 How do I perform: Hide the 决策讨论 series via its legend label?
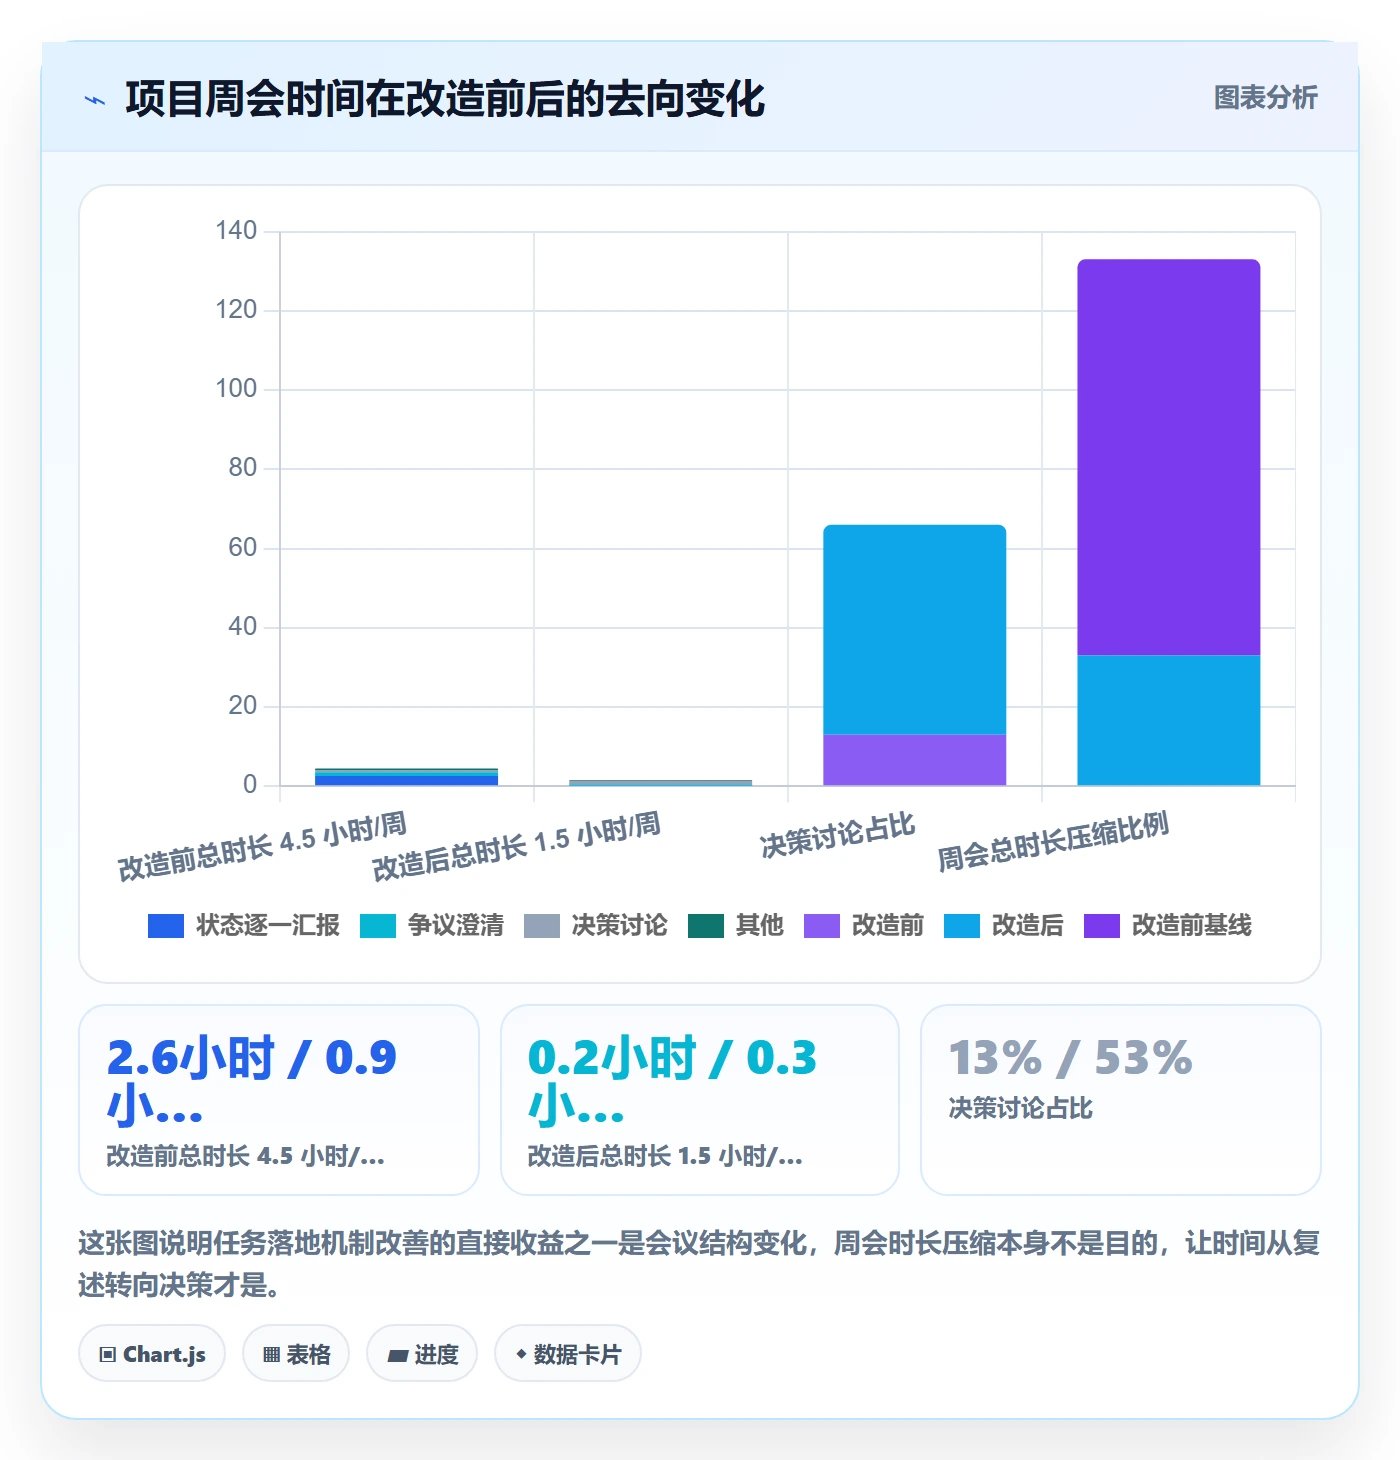(x=619, y=926)
